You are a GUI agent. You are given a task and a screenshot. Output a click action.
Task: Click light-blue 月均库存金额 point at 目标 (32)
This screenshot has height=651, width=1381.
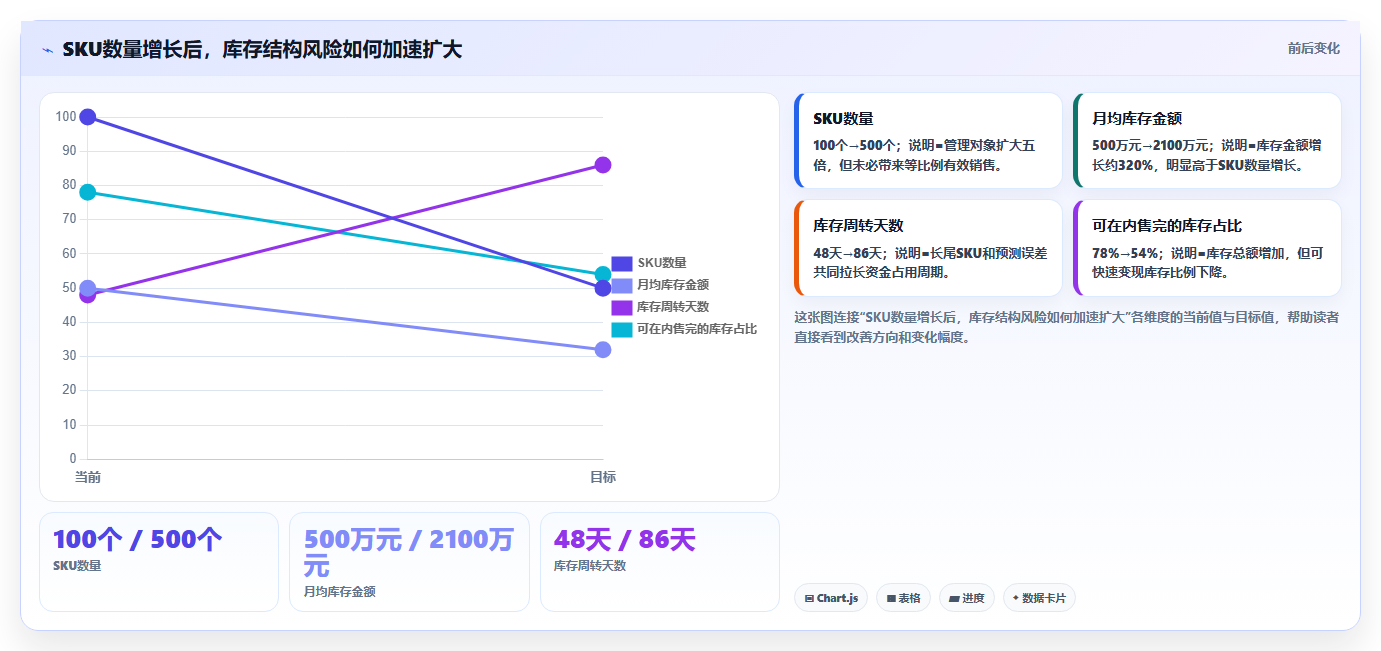point(603,350)
